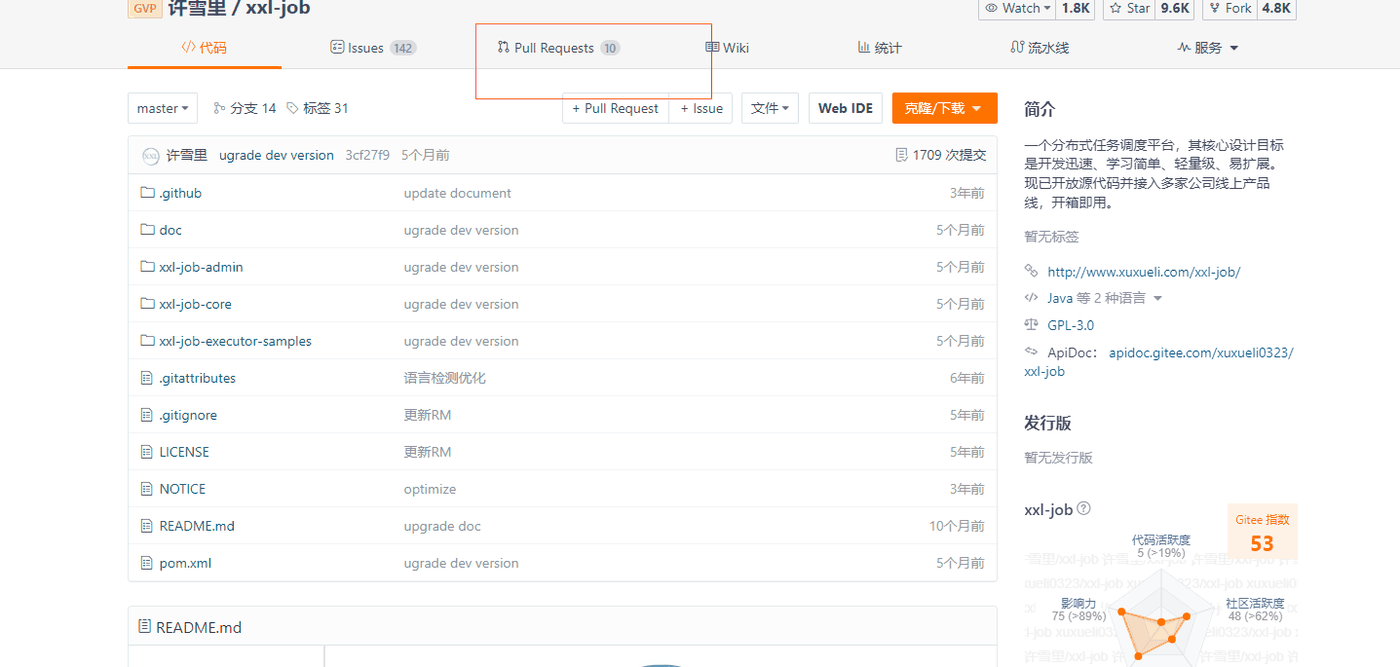Click the folder icon beside xxl-job-admin
Image resolution: width=1400 pixels, height=667 pixels.
coord(148,267)
